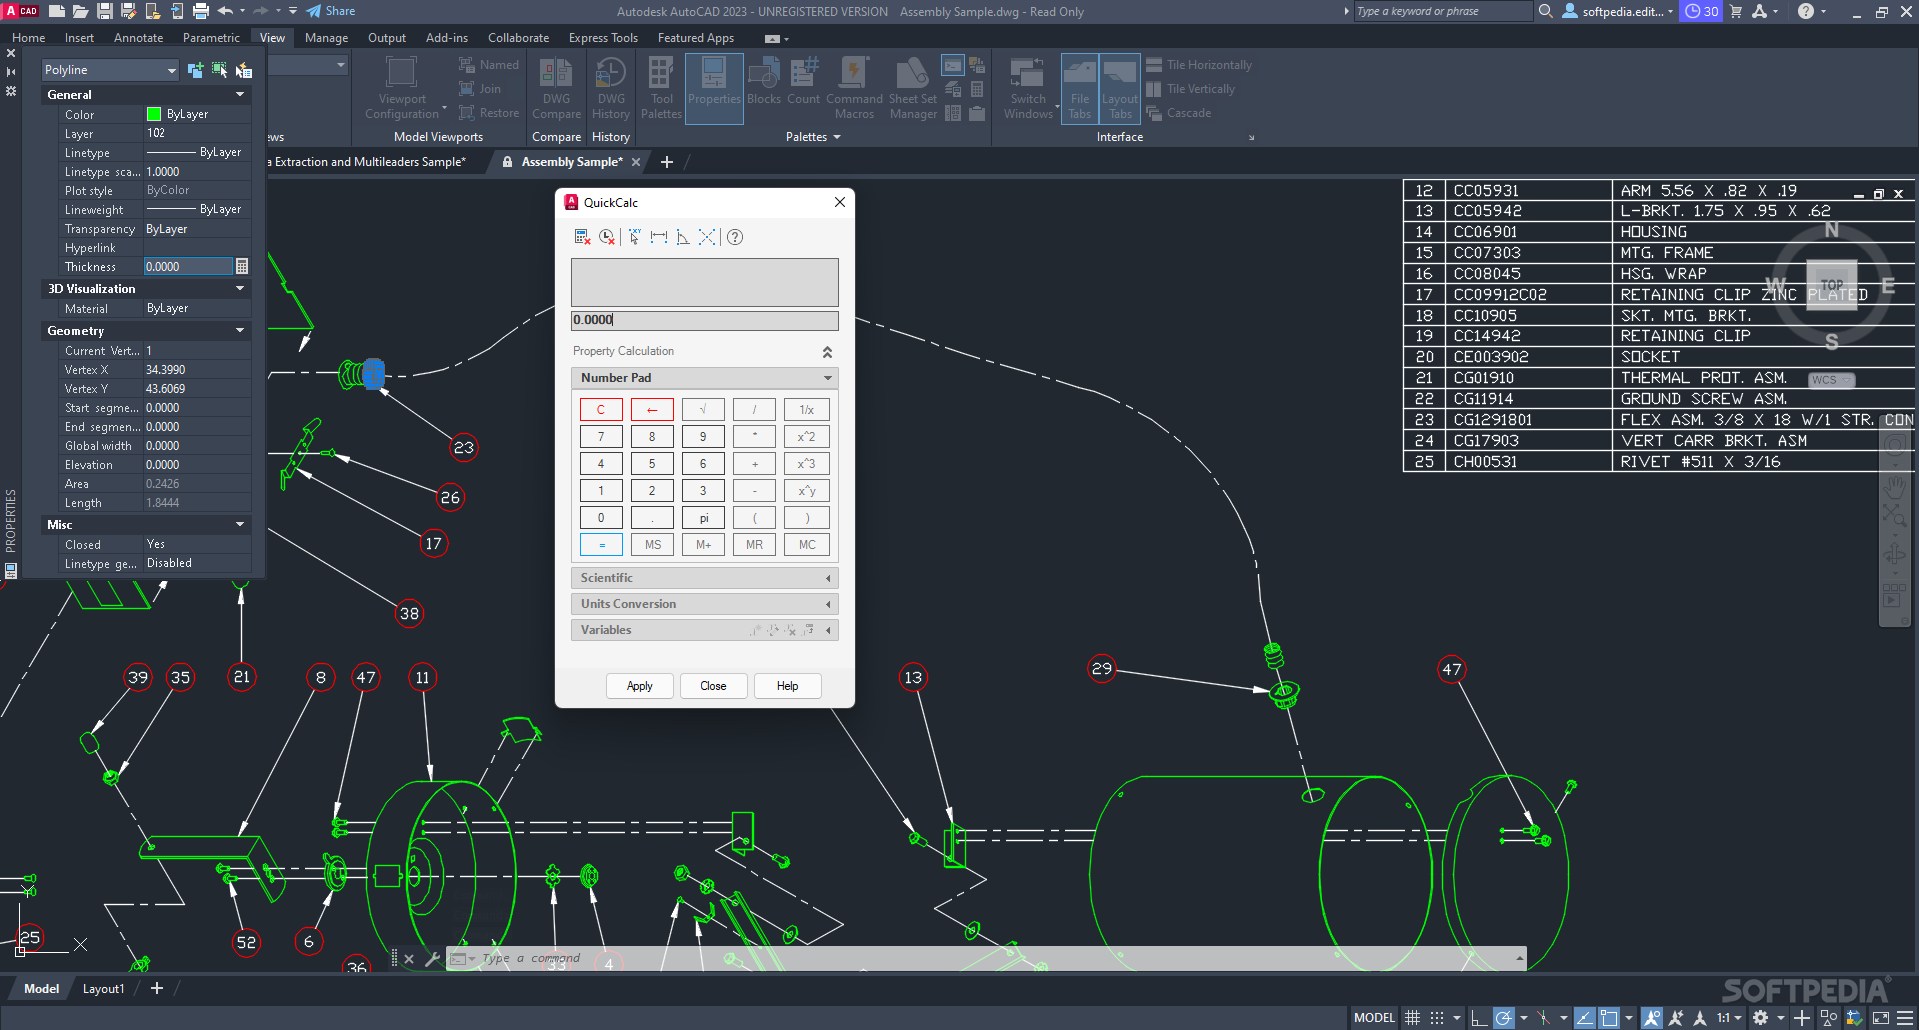Click the Distance Between Two Points icon
Image resolution: width=1919 pixels, height=1030 pixels.
[659, 237]
